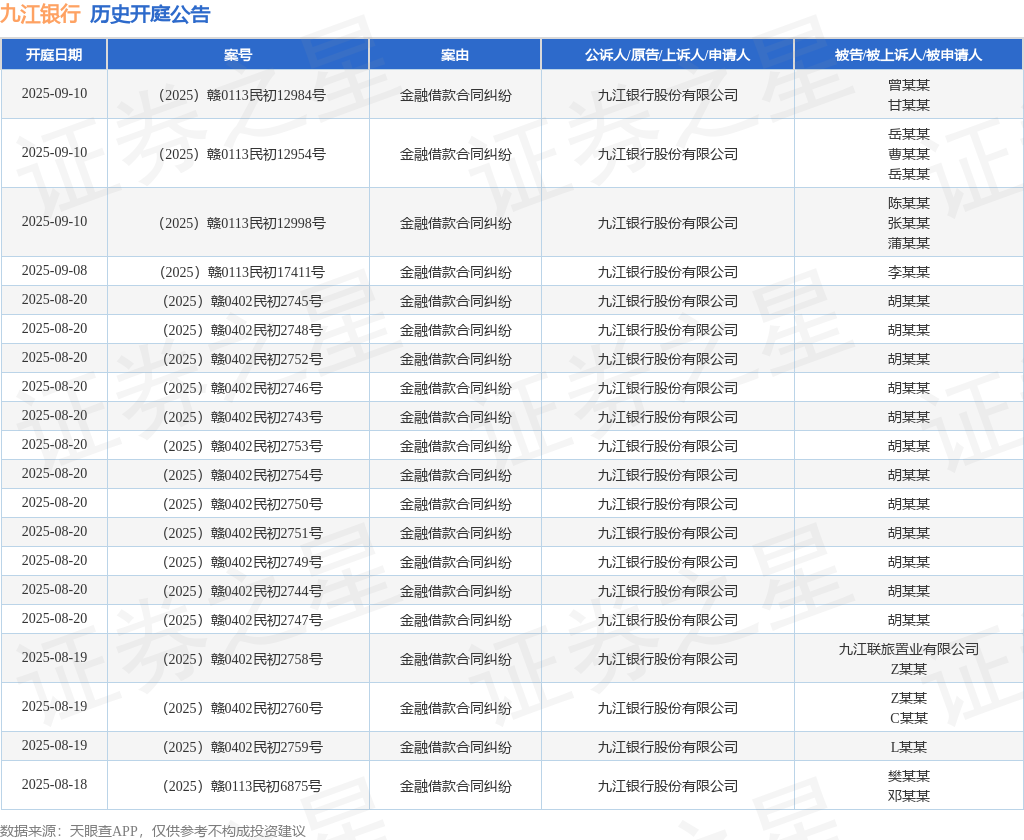The height and width of the screenshot is (840, 1024).
Task: Click 金融借款合同纠纷 in case 17411 row
Action: pos(455,272)
